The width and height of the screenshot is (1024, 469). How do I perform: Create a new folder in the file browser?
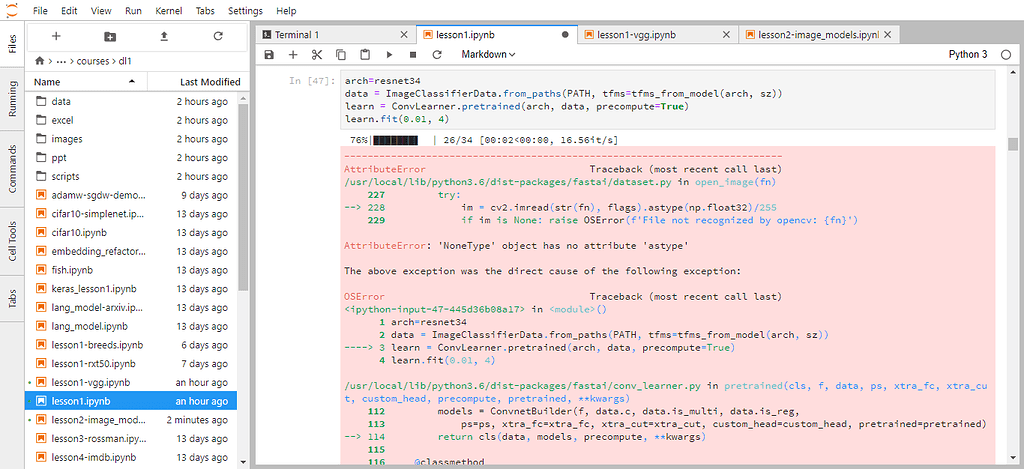click(x=110, y=36)
